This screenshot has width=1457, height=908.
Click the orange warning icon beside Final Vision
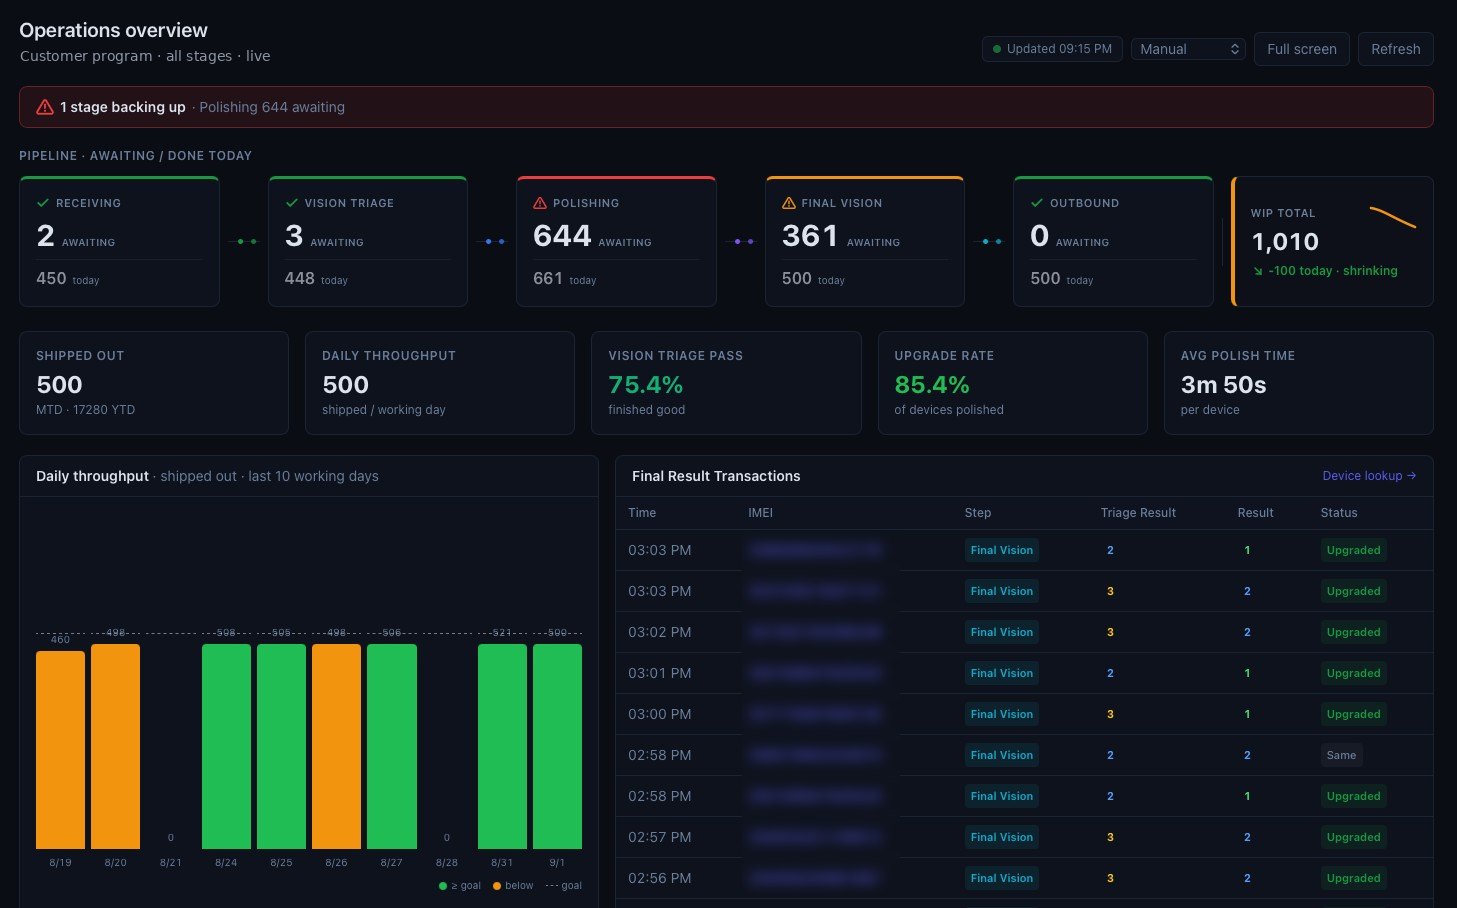(x=789, y=203)
